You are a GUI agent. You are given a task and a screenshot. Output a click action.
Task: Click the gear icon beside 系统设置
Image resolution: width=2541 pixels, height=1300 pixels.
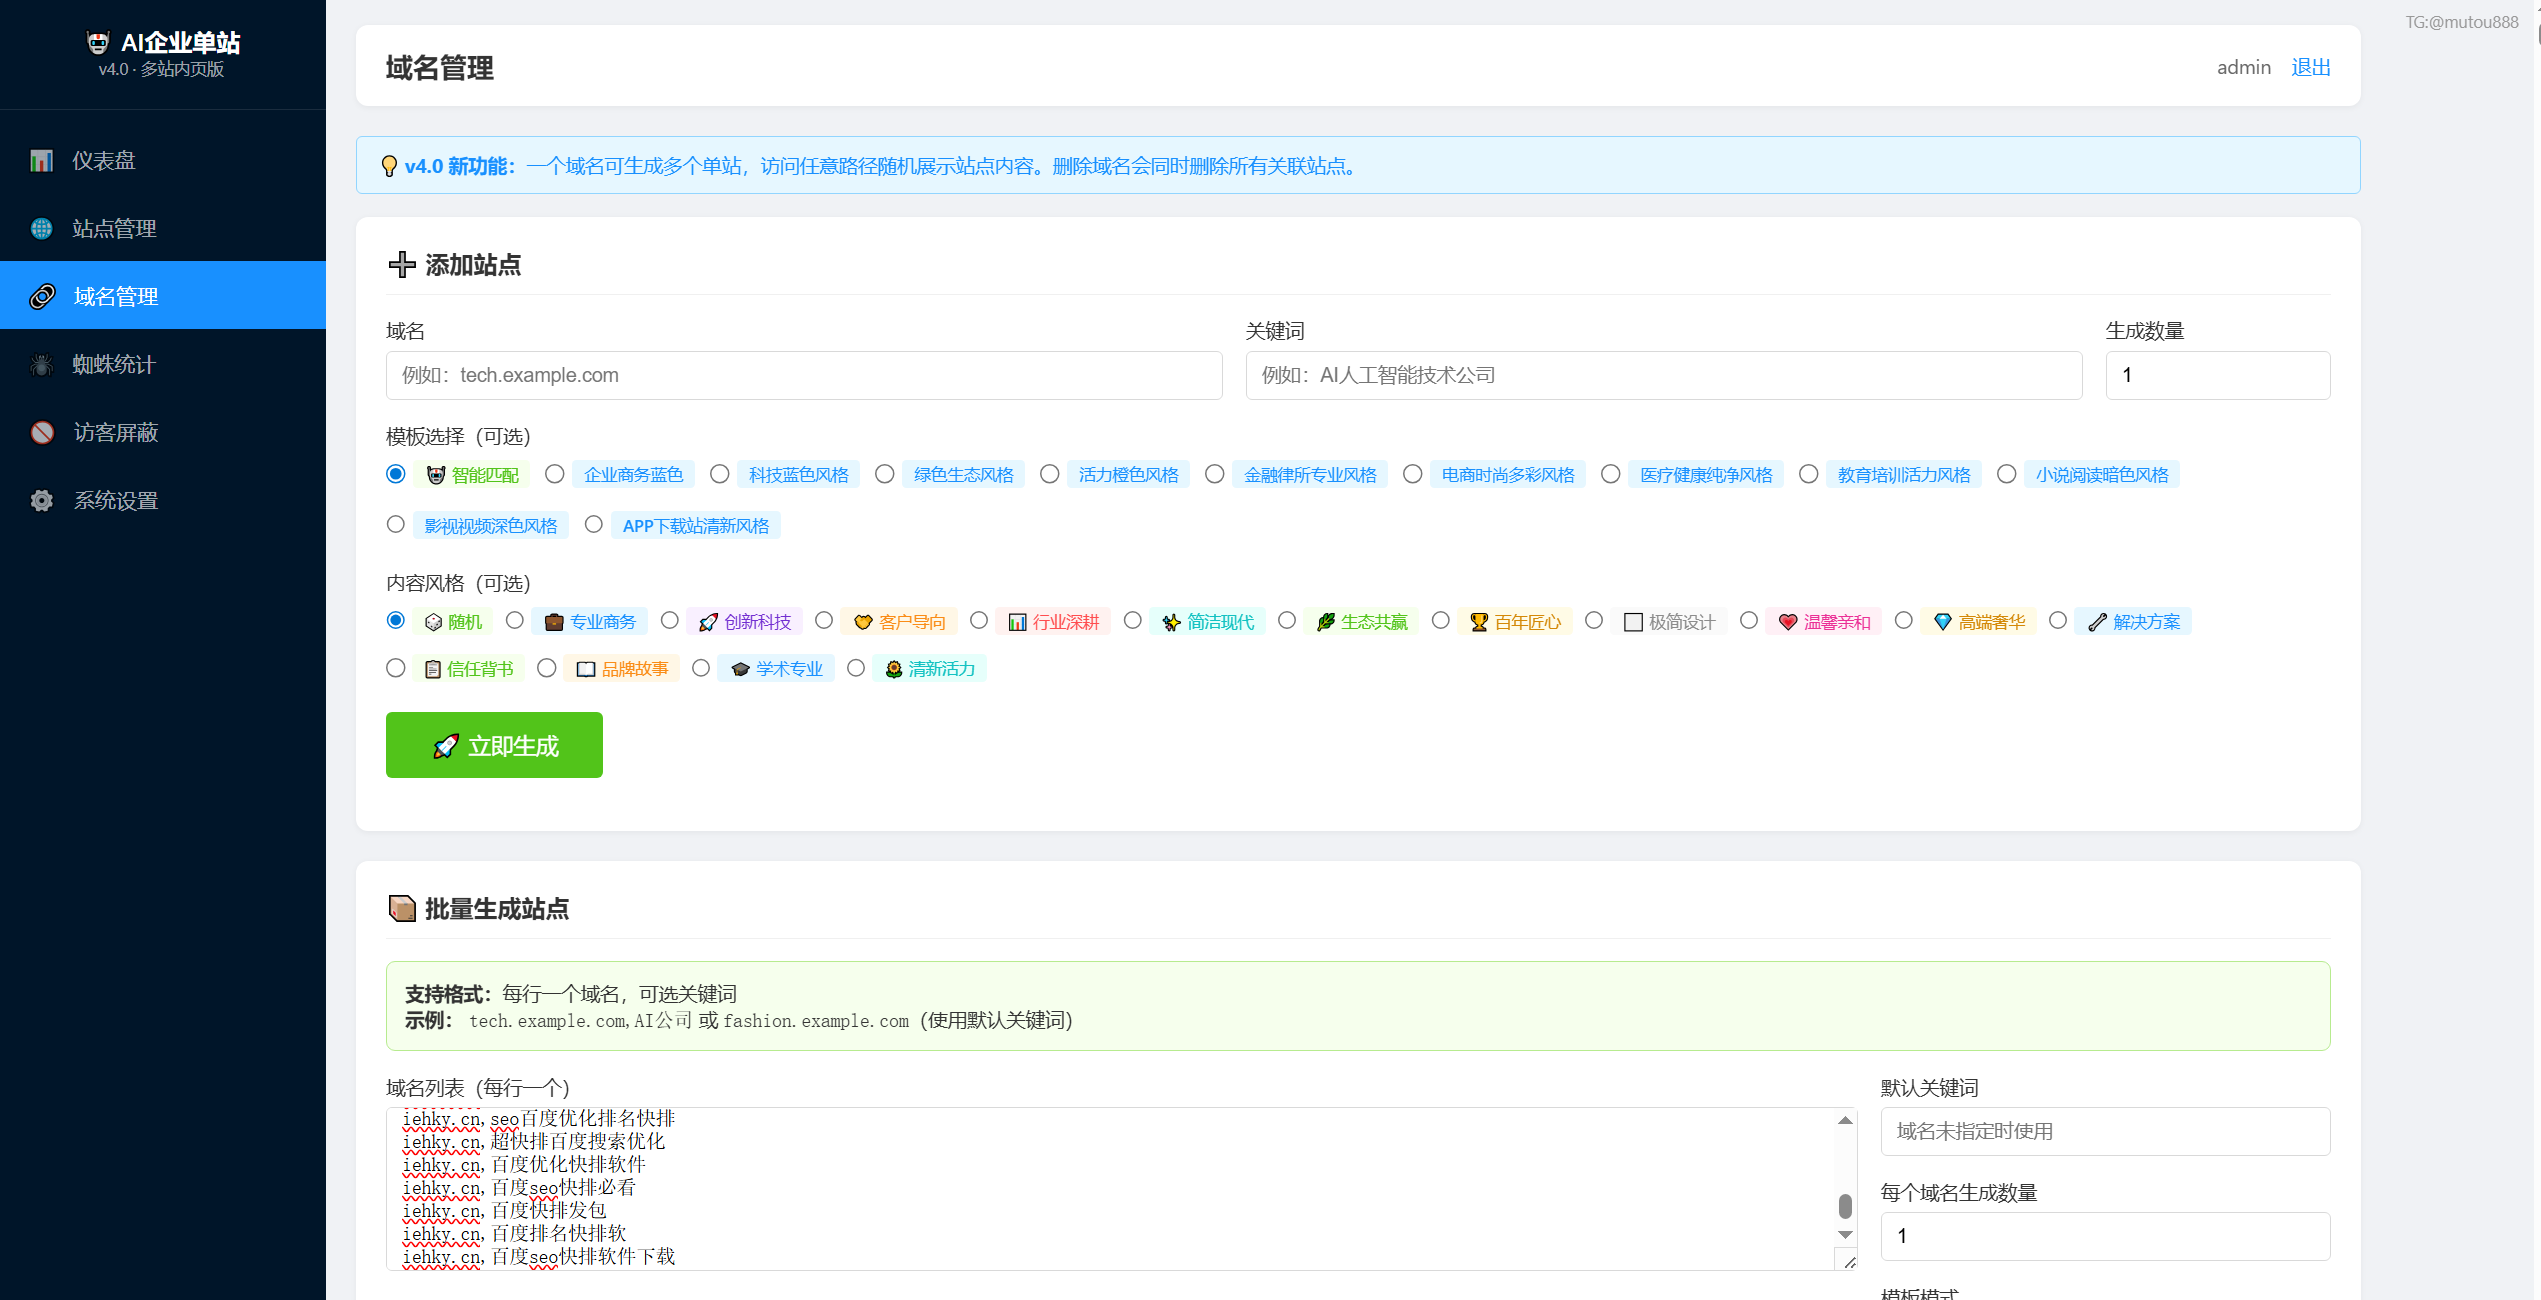42,501
